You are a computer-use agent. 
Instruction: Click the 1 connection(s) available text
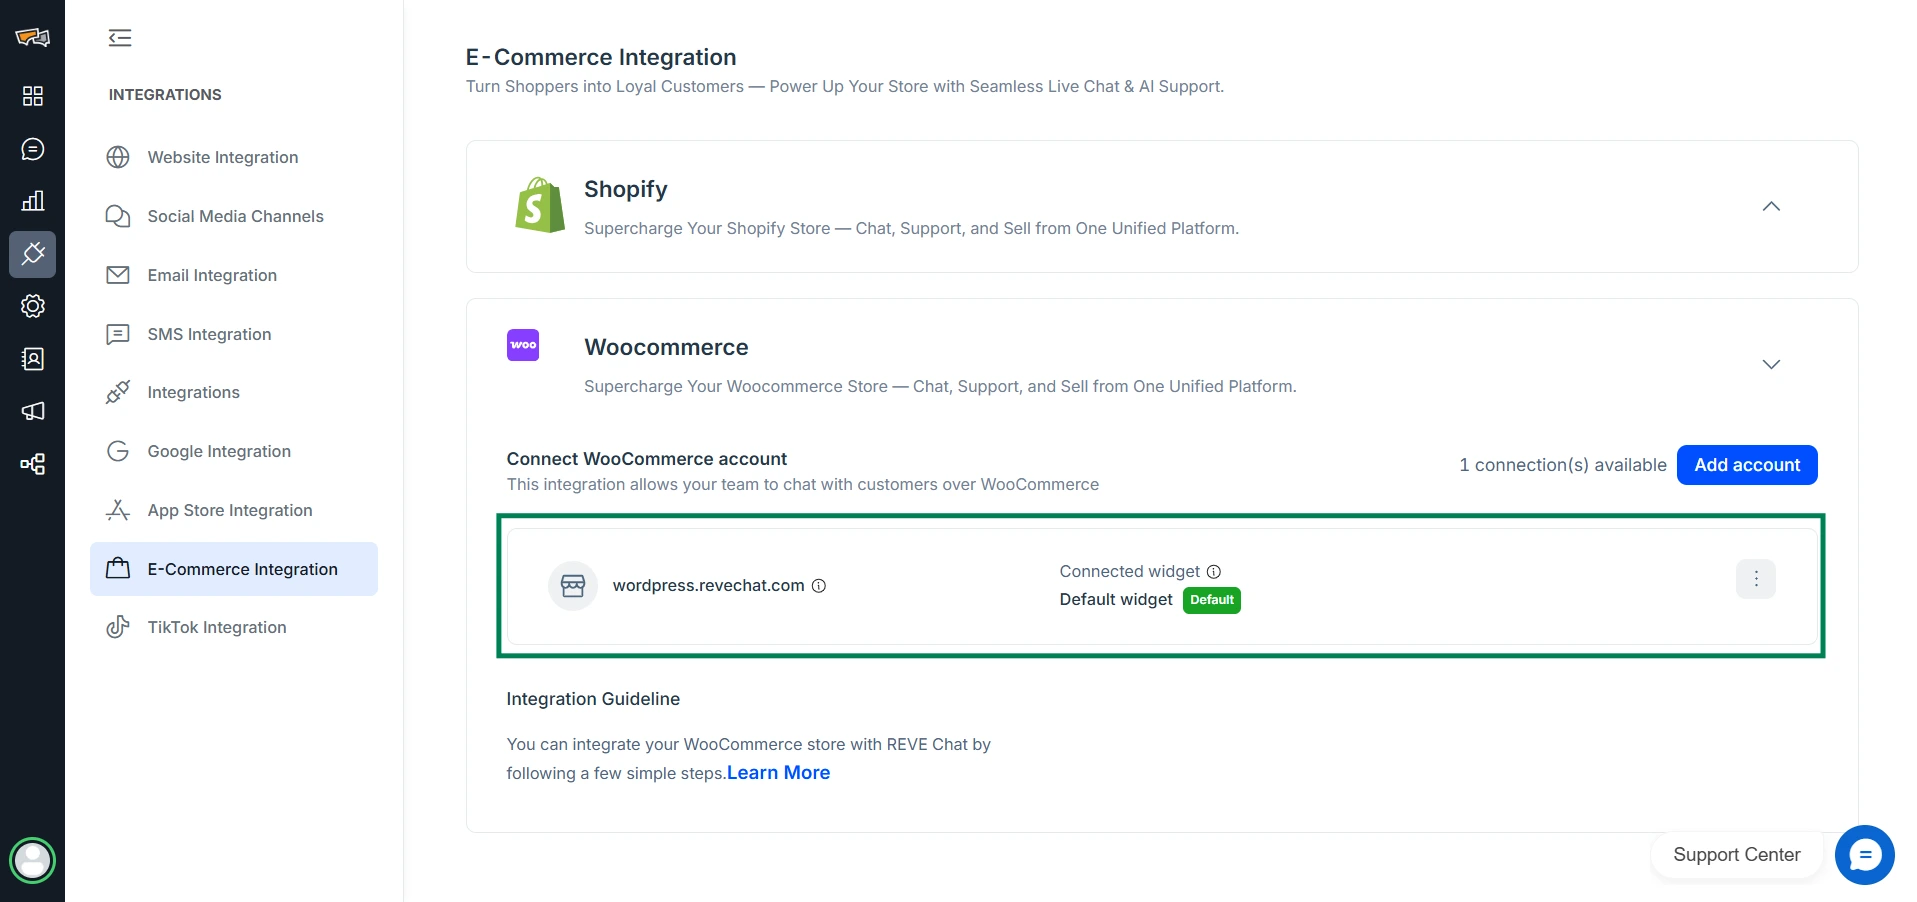click(x=1563, y=465)
